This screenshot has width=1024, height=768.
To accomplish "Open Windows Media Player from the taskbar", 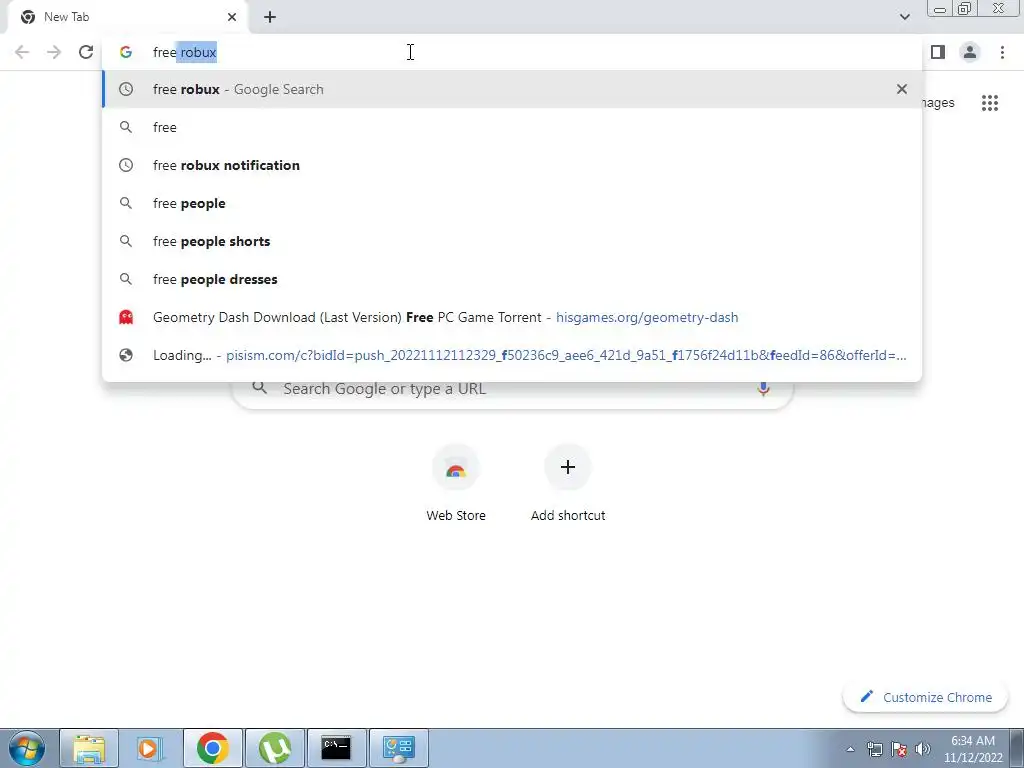I will coord(150,748).
